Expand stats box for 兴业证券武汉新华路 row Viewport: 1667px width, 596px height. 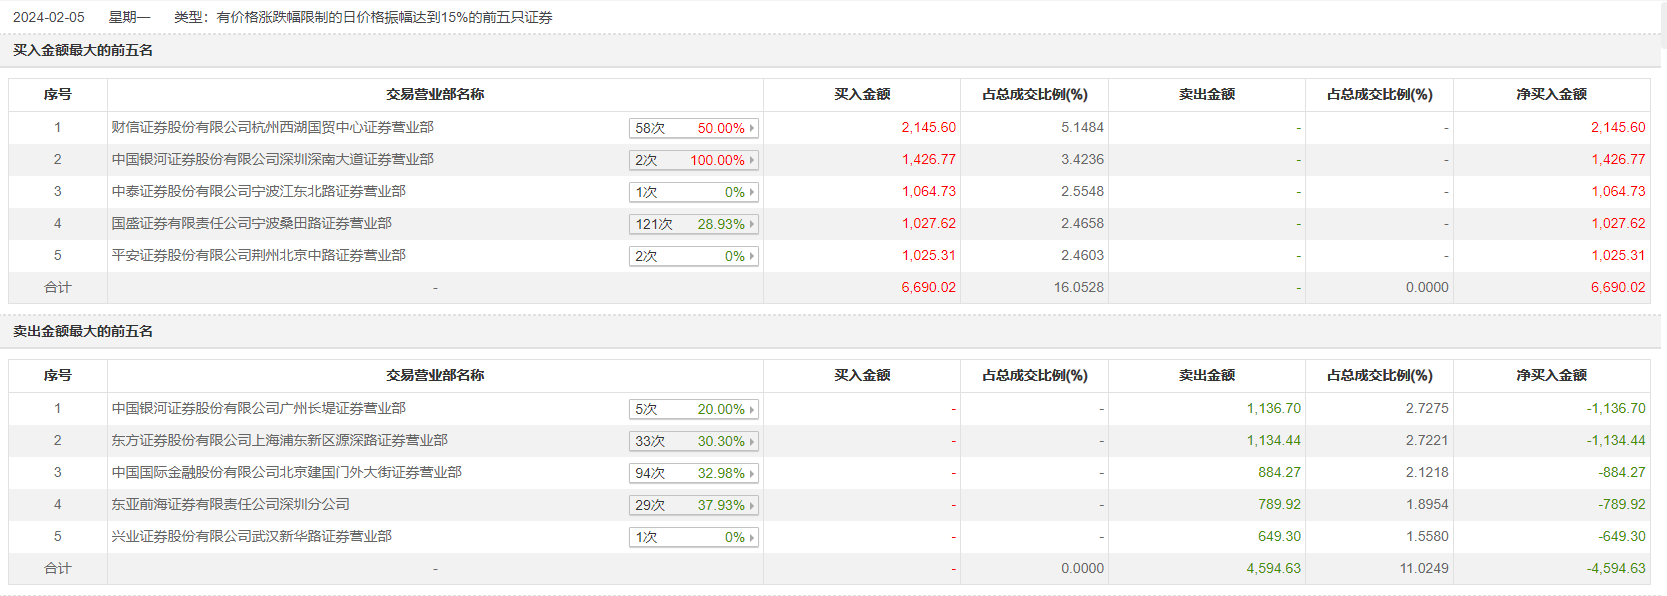[693, 537]
